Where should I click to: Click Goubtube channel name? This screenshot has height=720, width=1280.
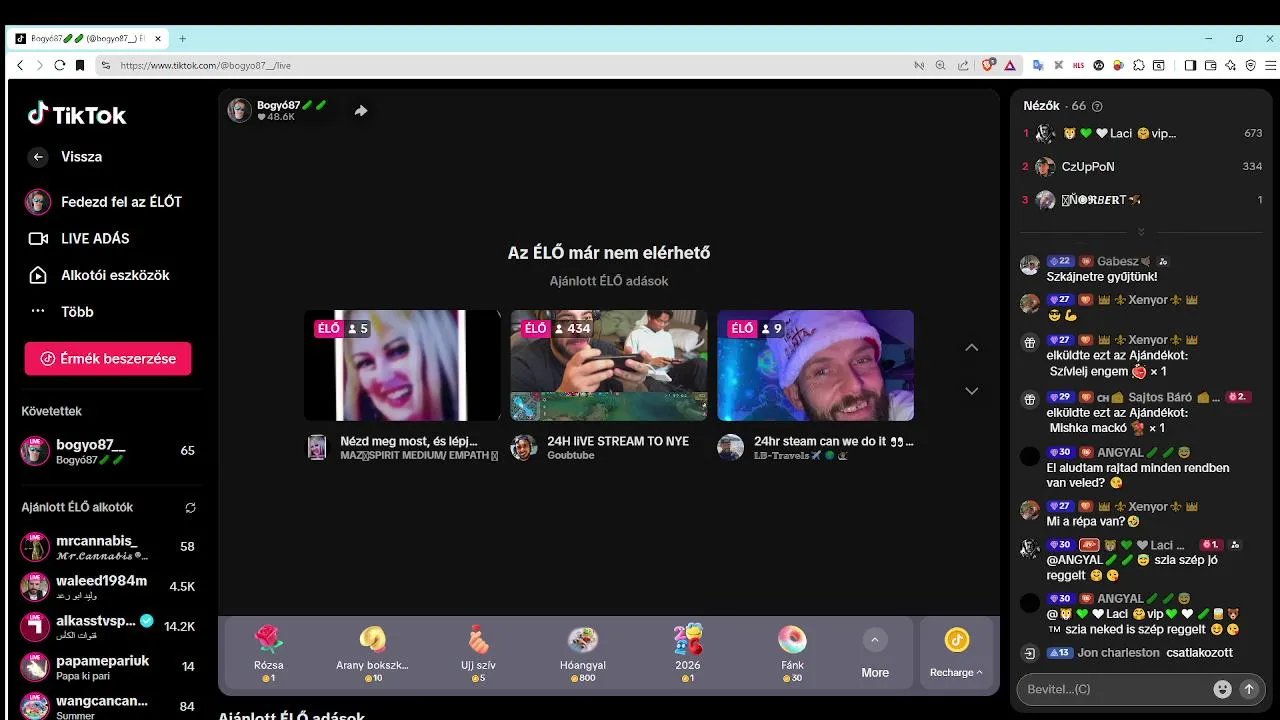pyautogui.click(x=571, y=456)
